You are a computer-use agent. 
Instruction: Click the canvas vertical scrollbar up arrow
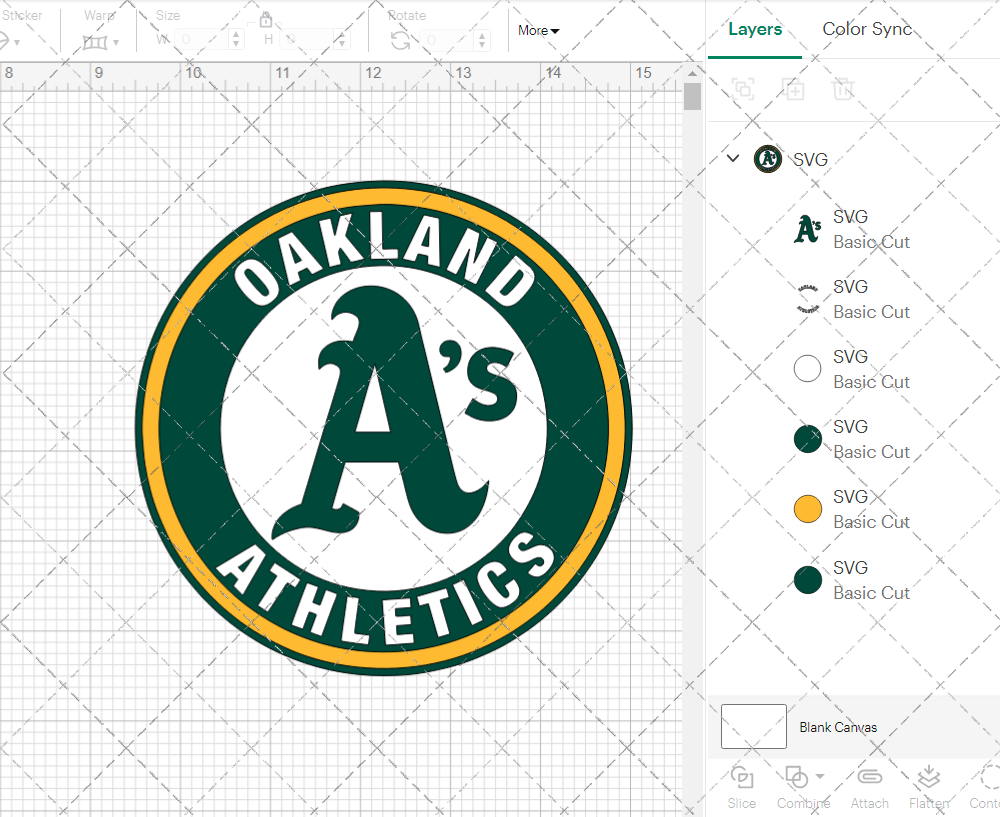coord(693,73)
